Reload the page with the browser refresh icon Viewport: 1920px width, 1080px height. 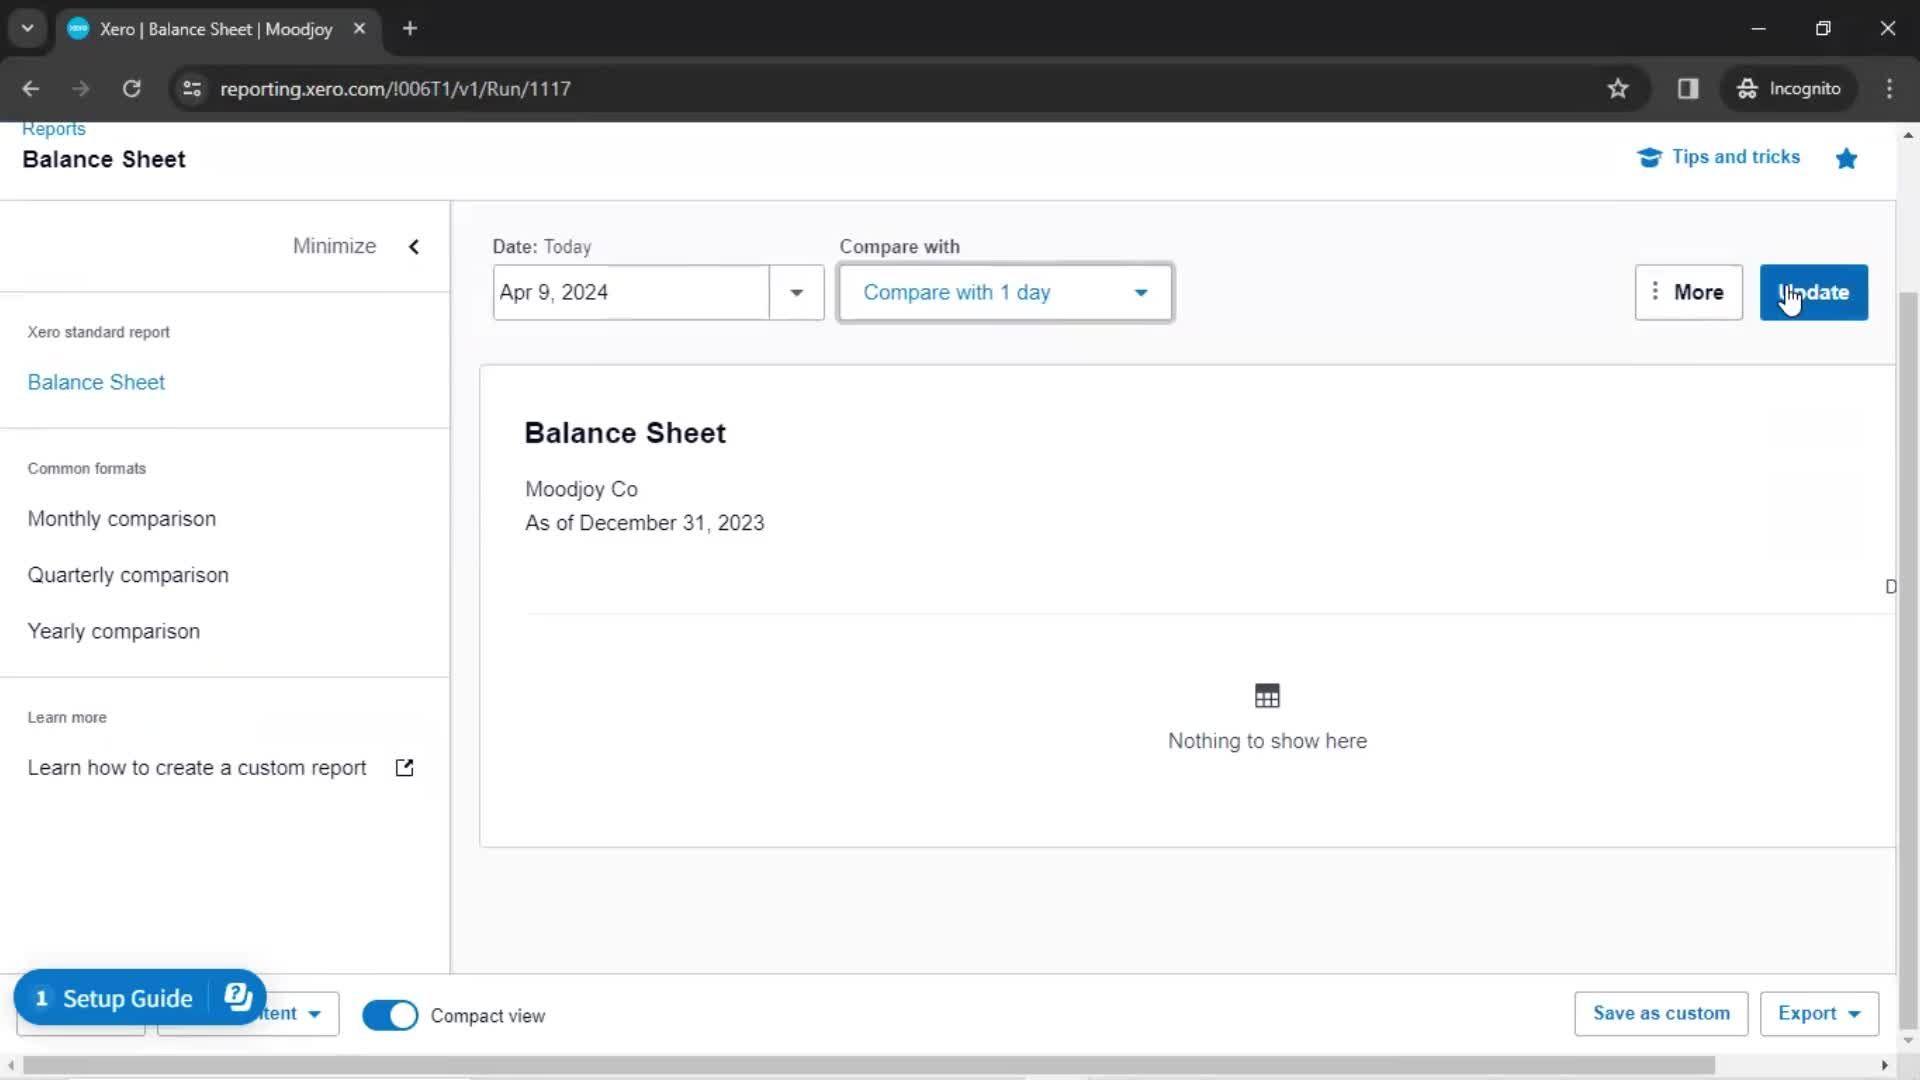pos(131,89)
